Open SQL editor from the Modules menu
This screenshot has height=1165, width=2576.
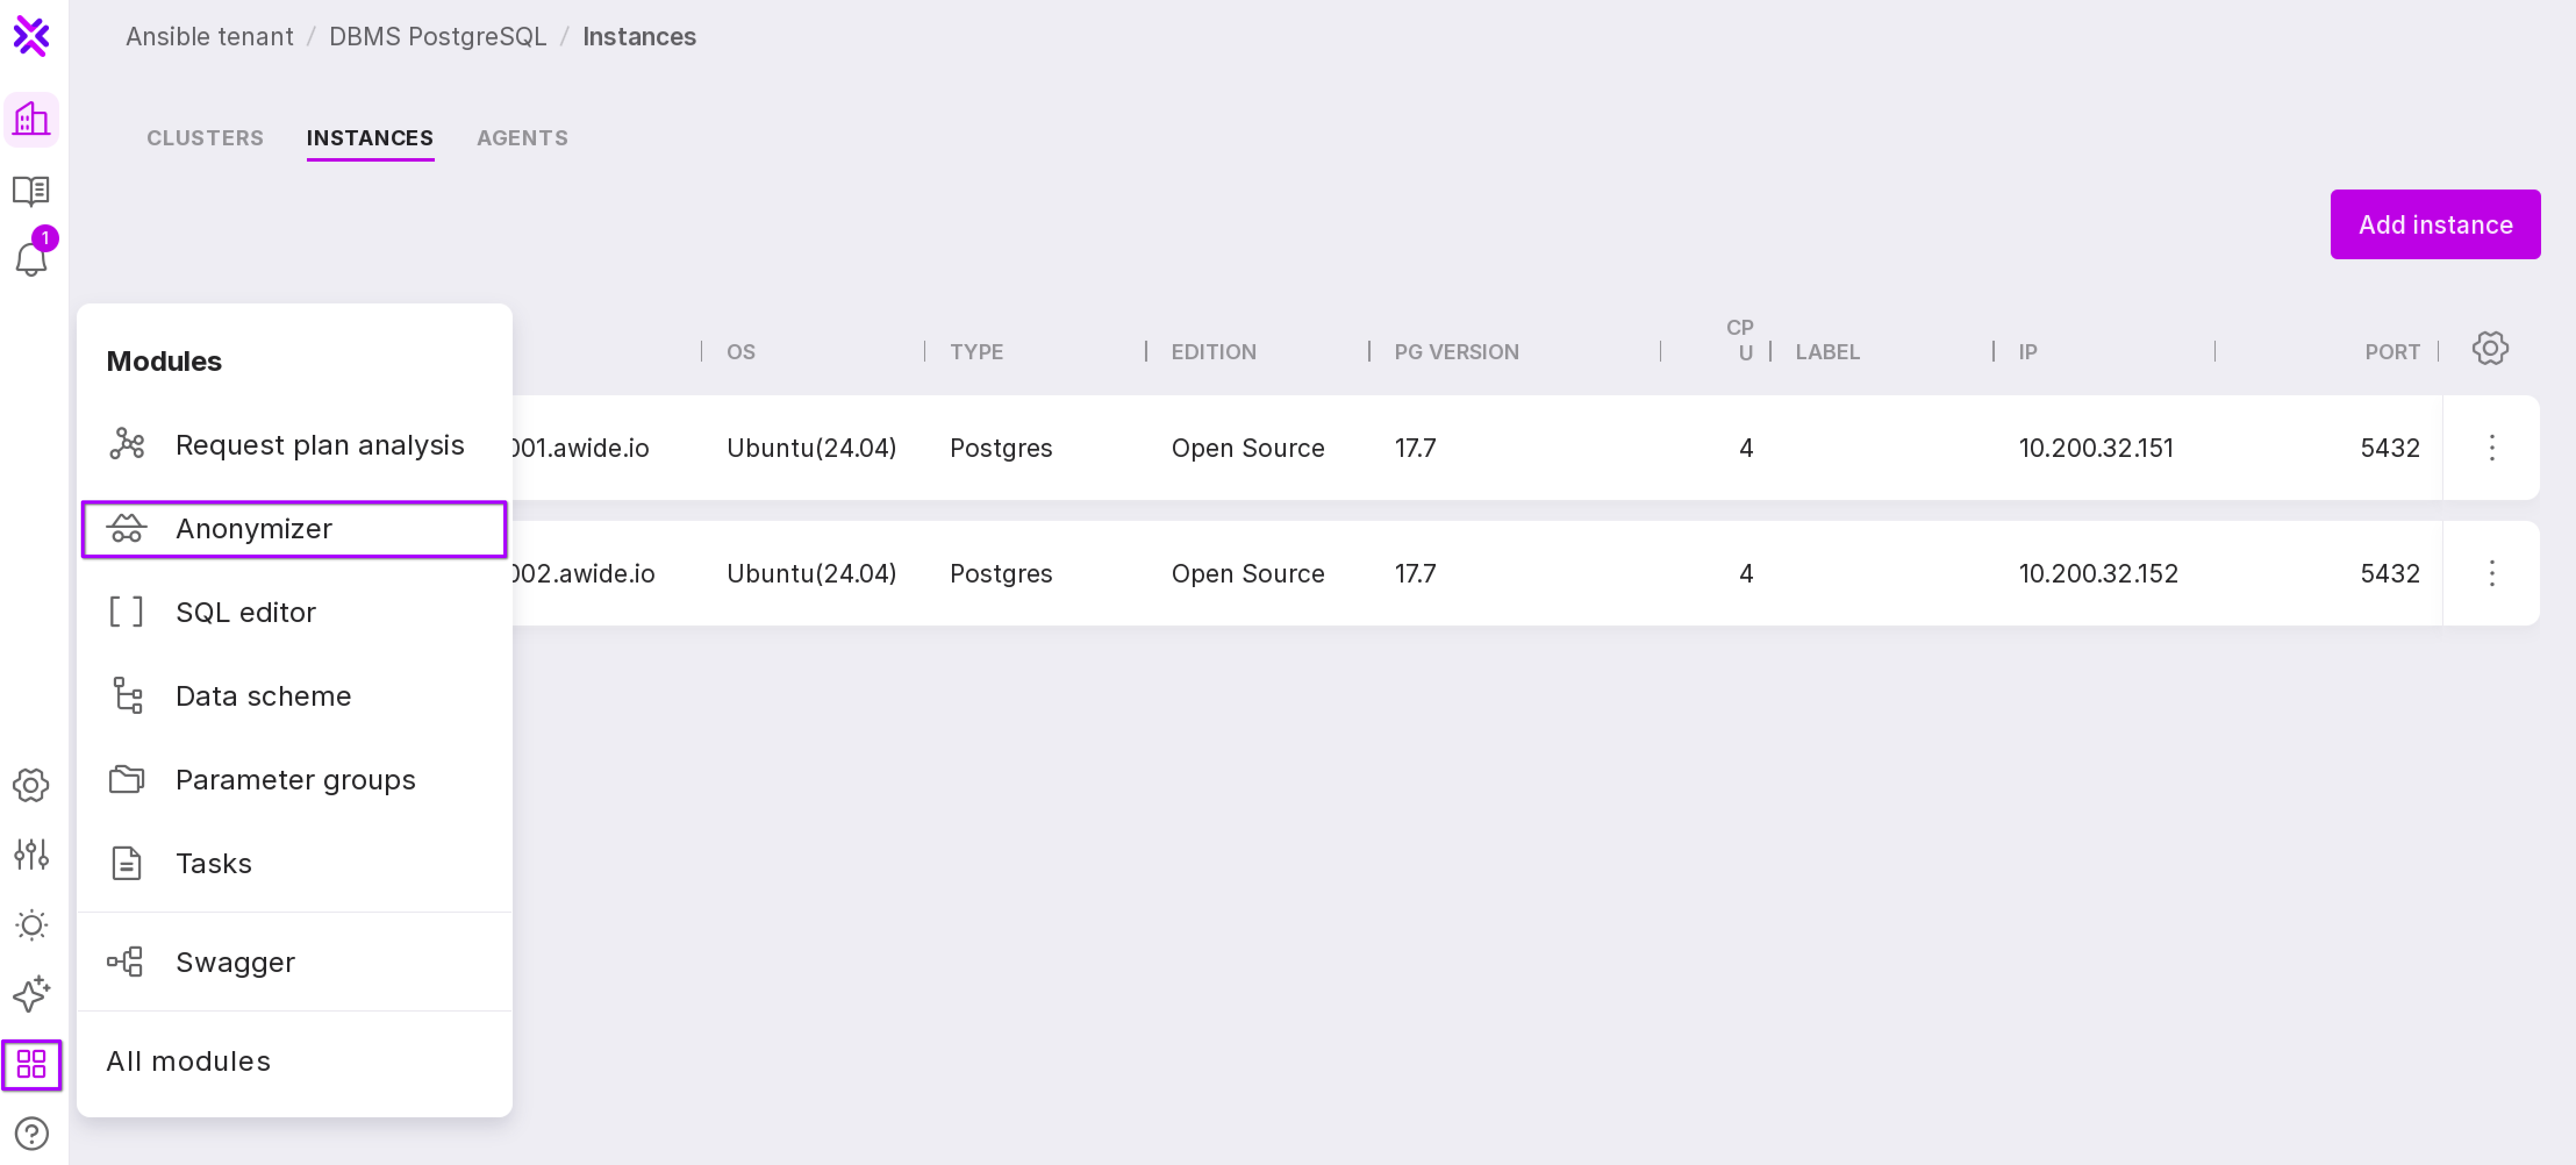point(246,613)
